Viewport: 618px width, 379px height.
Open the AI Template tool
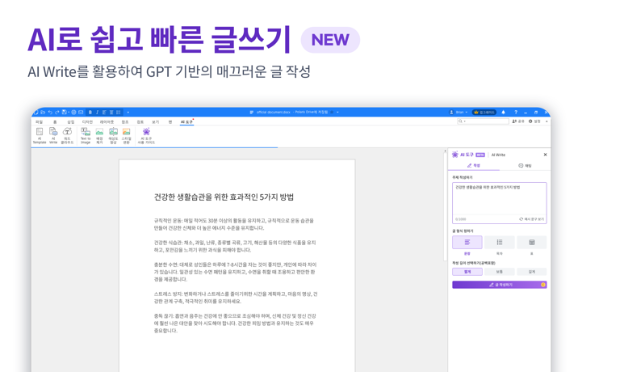pos(39,136)
